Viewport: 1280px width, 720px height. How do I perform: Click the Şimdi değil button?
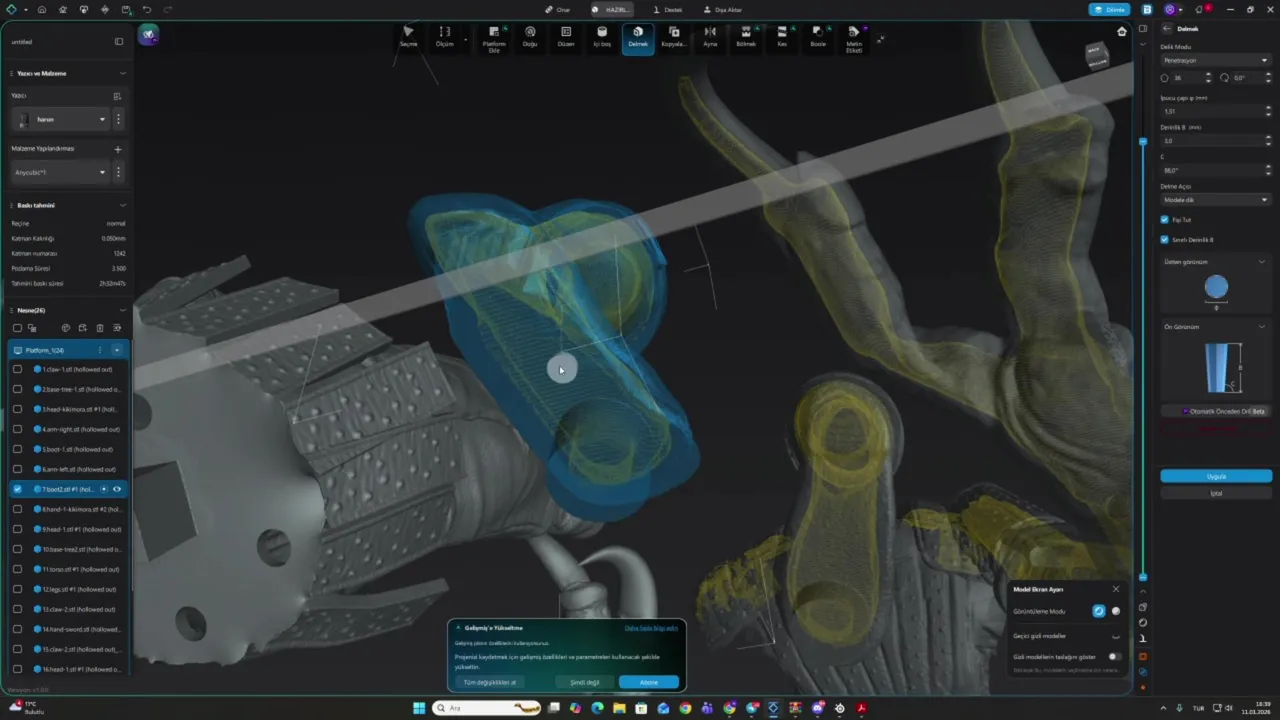point(585,682)
